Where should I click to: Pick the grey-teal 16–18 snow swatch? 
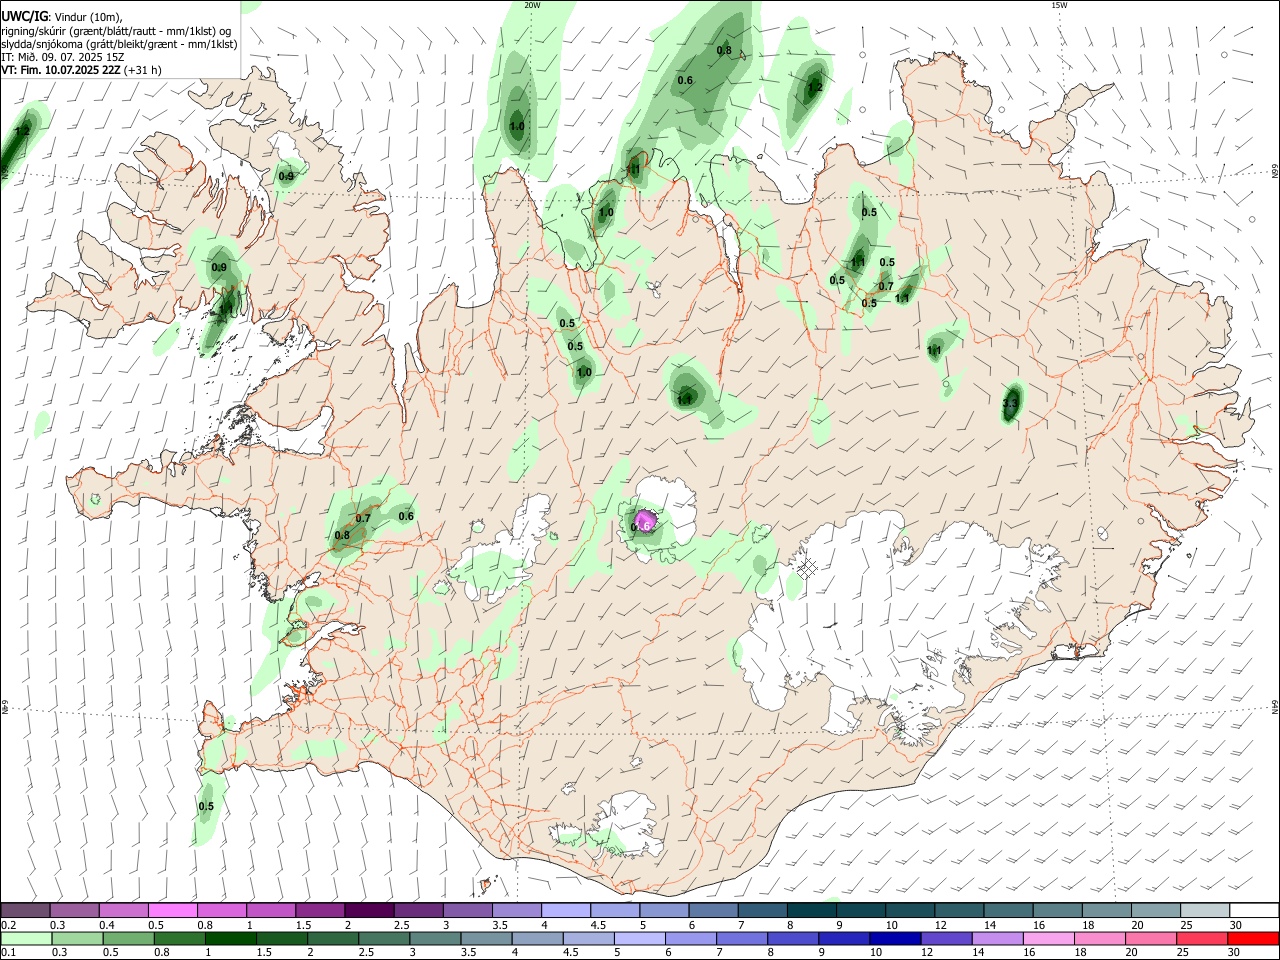(1058, 911)
